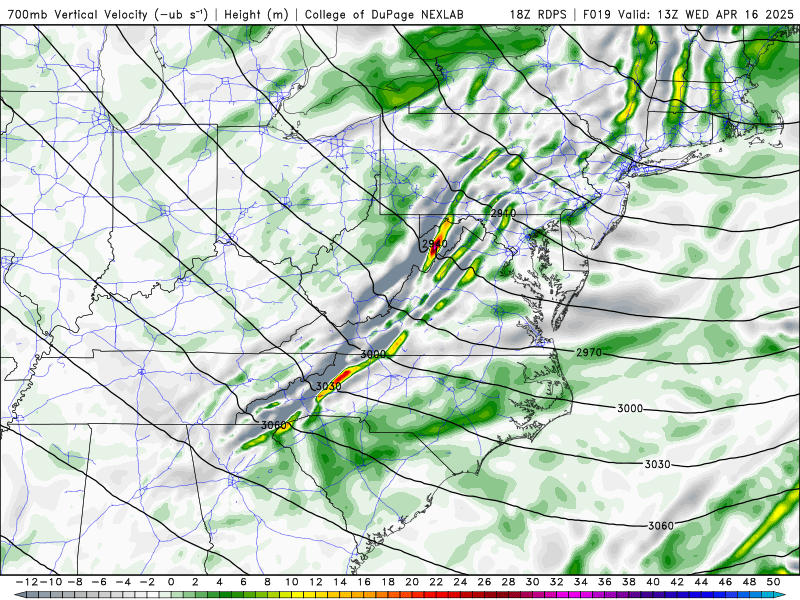Image resolution: width=800 pixels, height=600 pixels.
Task: Click the -2 value on the color scale
Action: coord(147,582)
